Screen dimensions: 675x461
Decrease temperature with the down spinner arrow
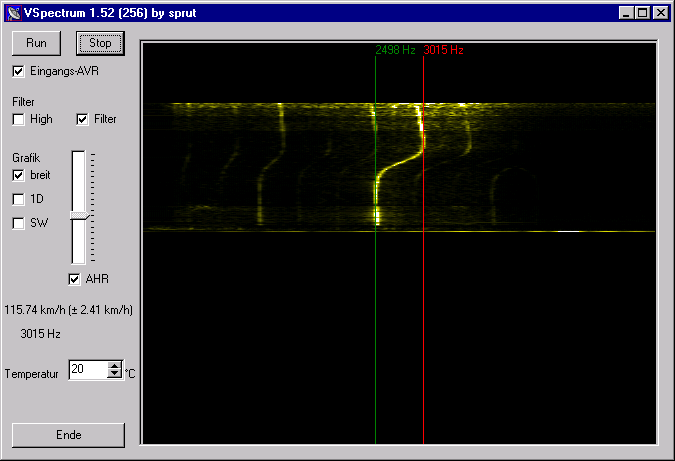coord(114,375)
